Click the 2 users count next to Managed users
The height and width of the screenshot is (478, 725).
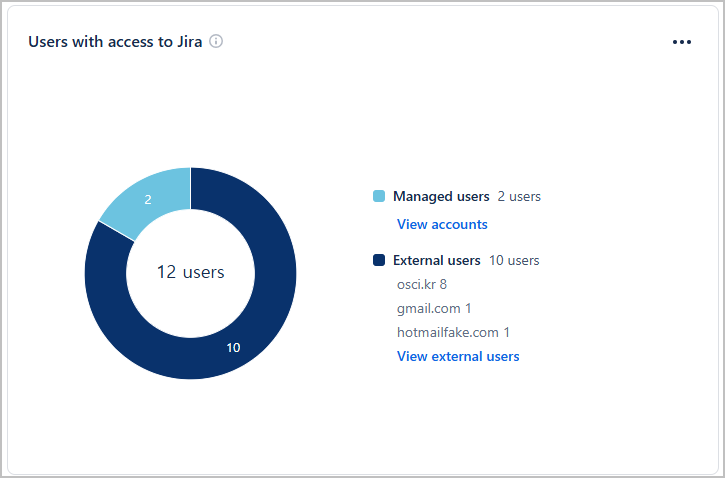pos(519,196)
